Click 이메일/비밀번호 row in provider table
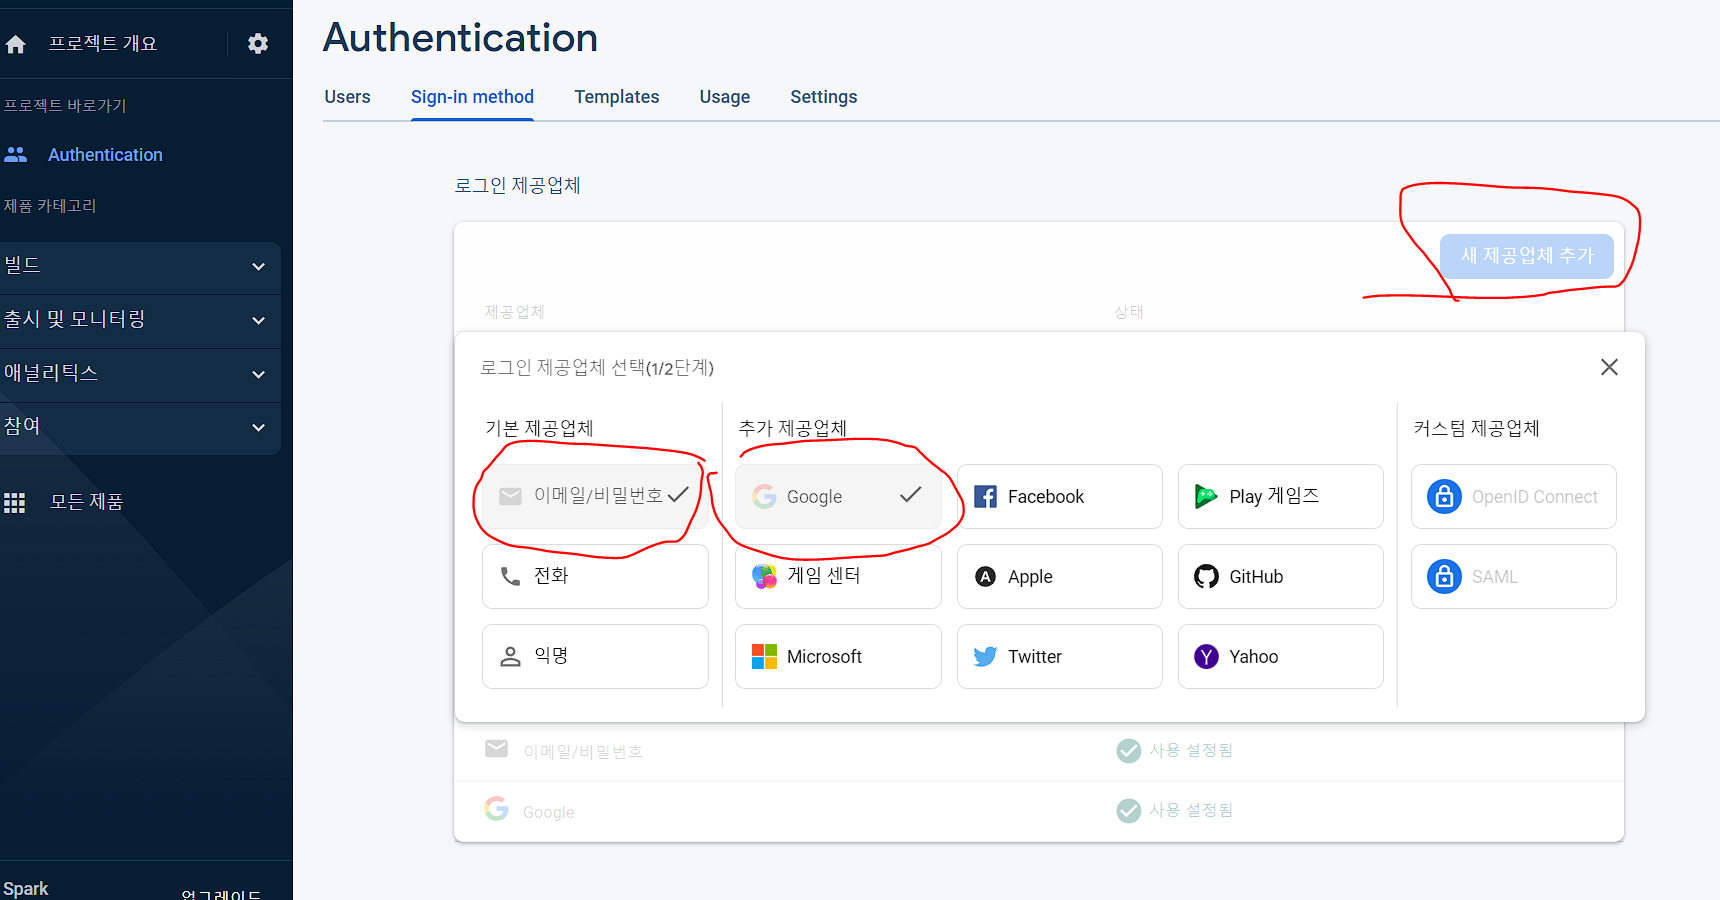 (1038, 751)
